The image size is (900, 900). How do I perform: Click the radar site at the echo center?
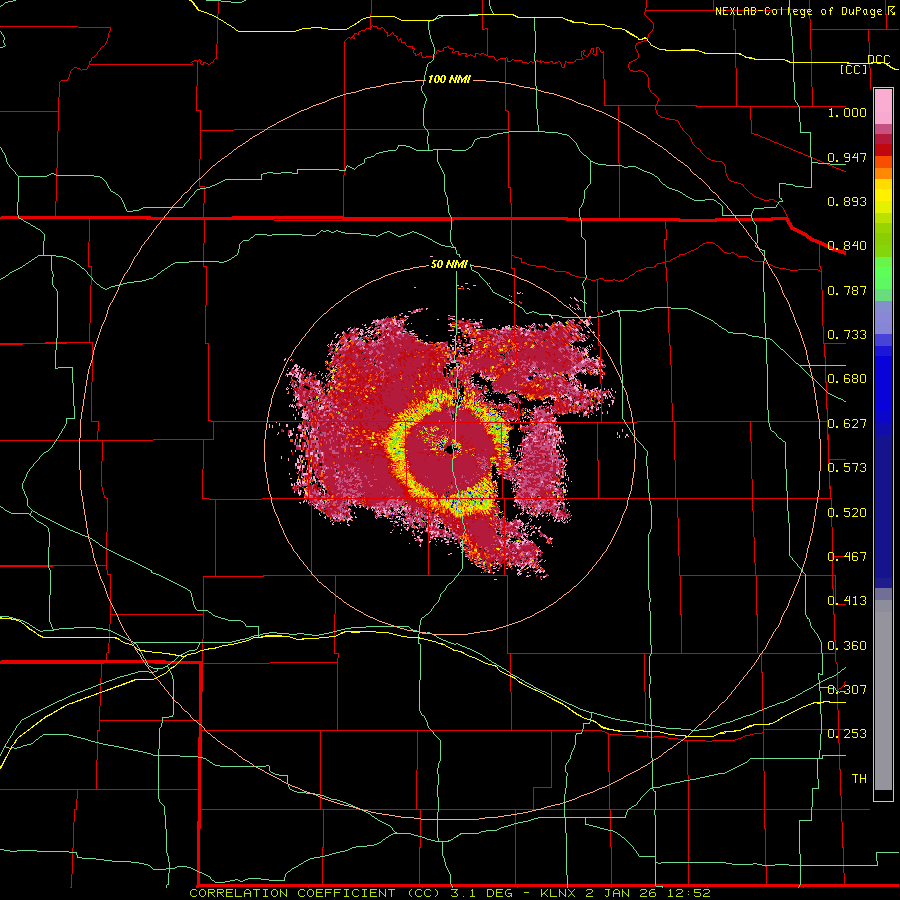pos(451,449)
